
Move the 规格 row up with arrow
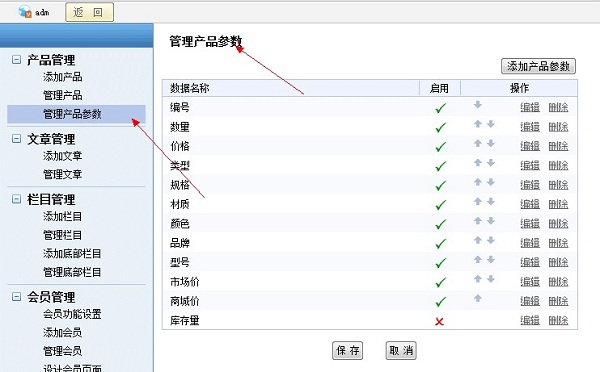pos(478,182)
